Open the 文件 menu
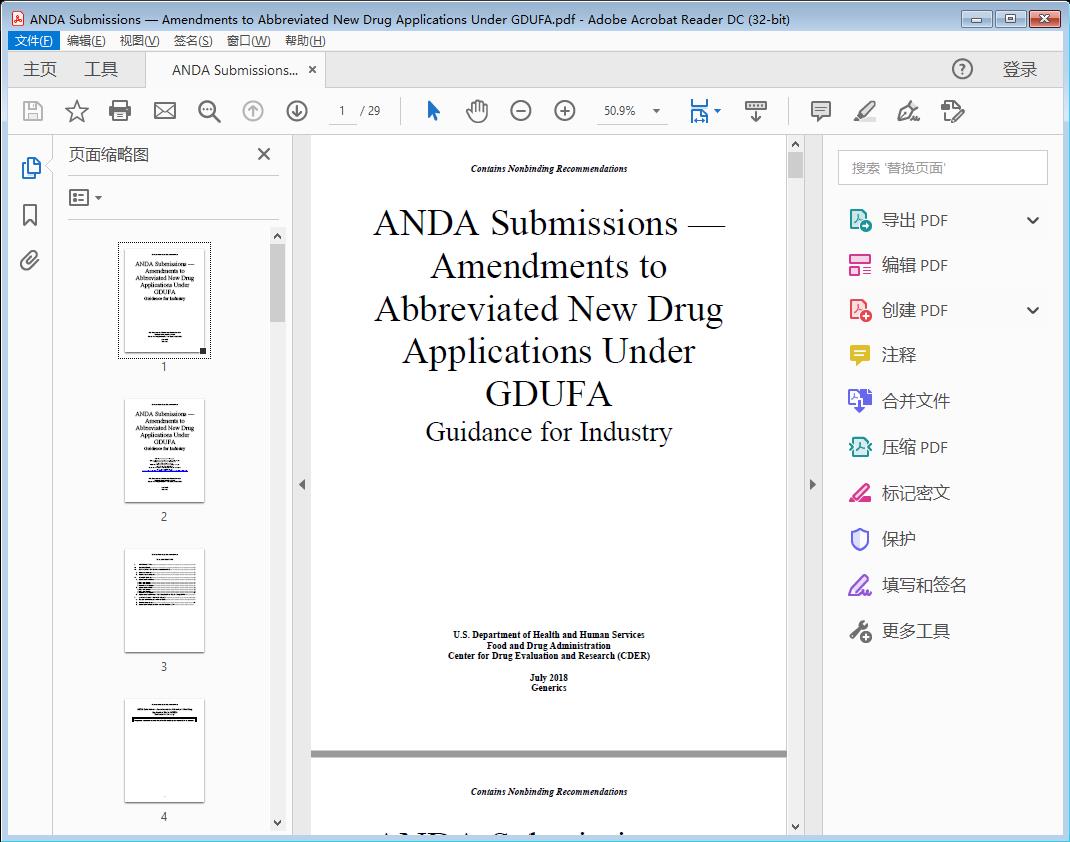1070x842 pixels. 33,40
